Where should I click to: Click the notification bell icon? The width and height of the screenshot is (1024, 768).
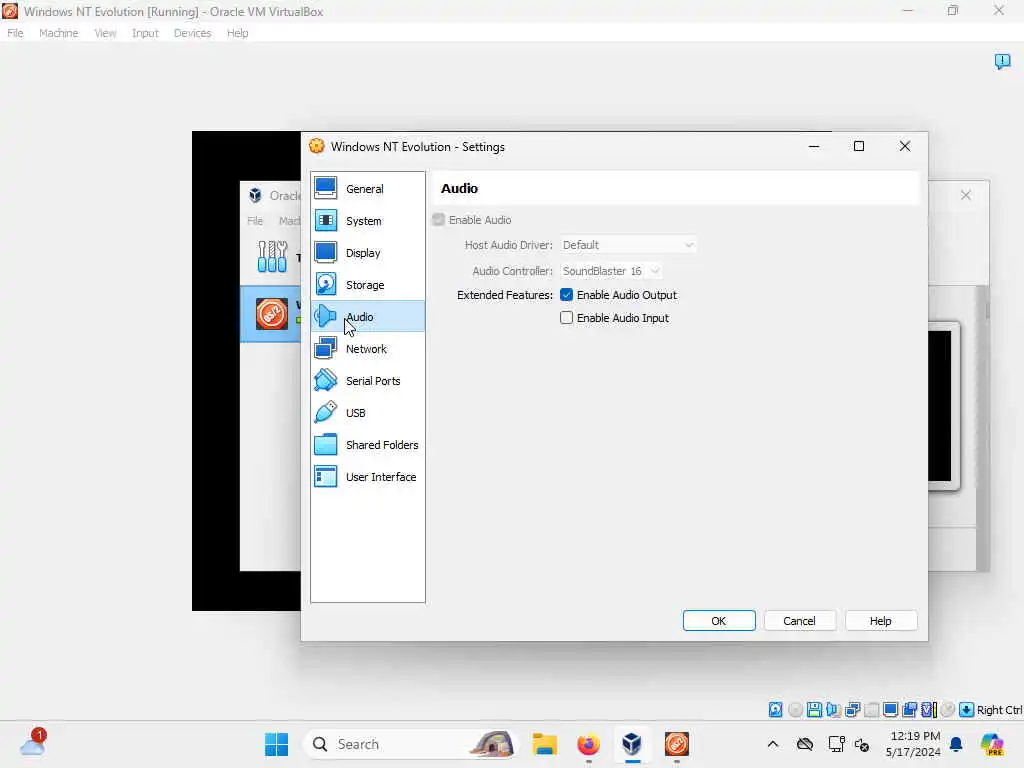point(956,744)
